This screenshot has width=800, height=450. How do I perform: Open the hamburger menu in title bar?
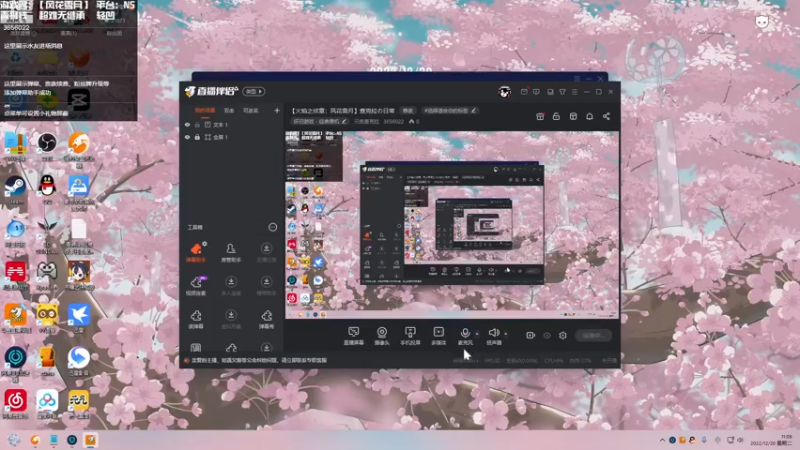click(x=574, y=92)
